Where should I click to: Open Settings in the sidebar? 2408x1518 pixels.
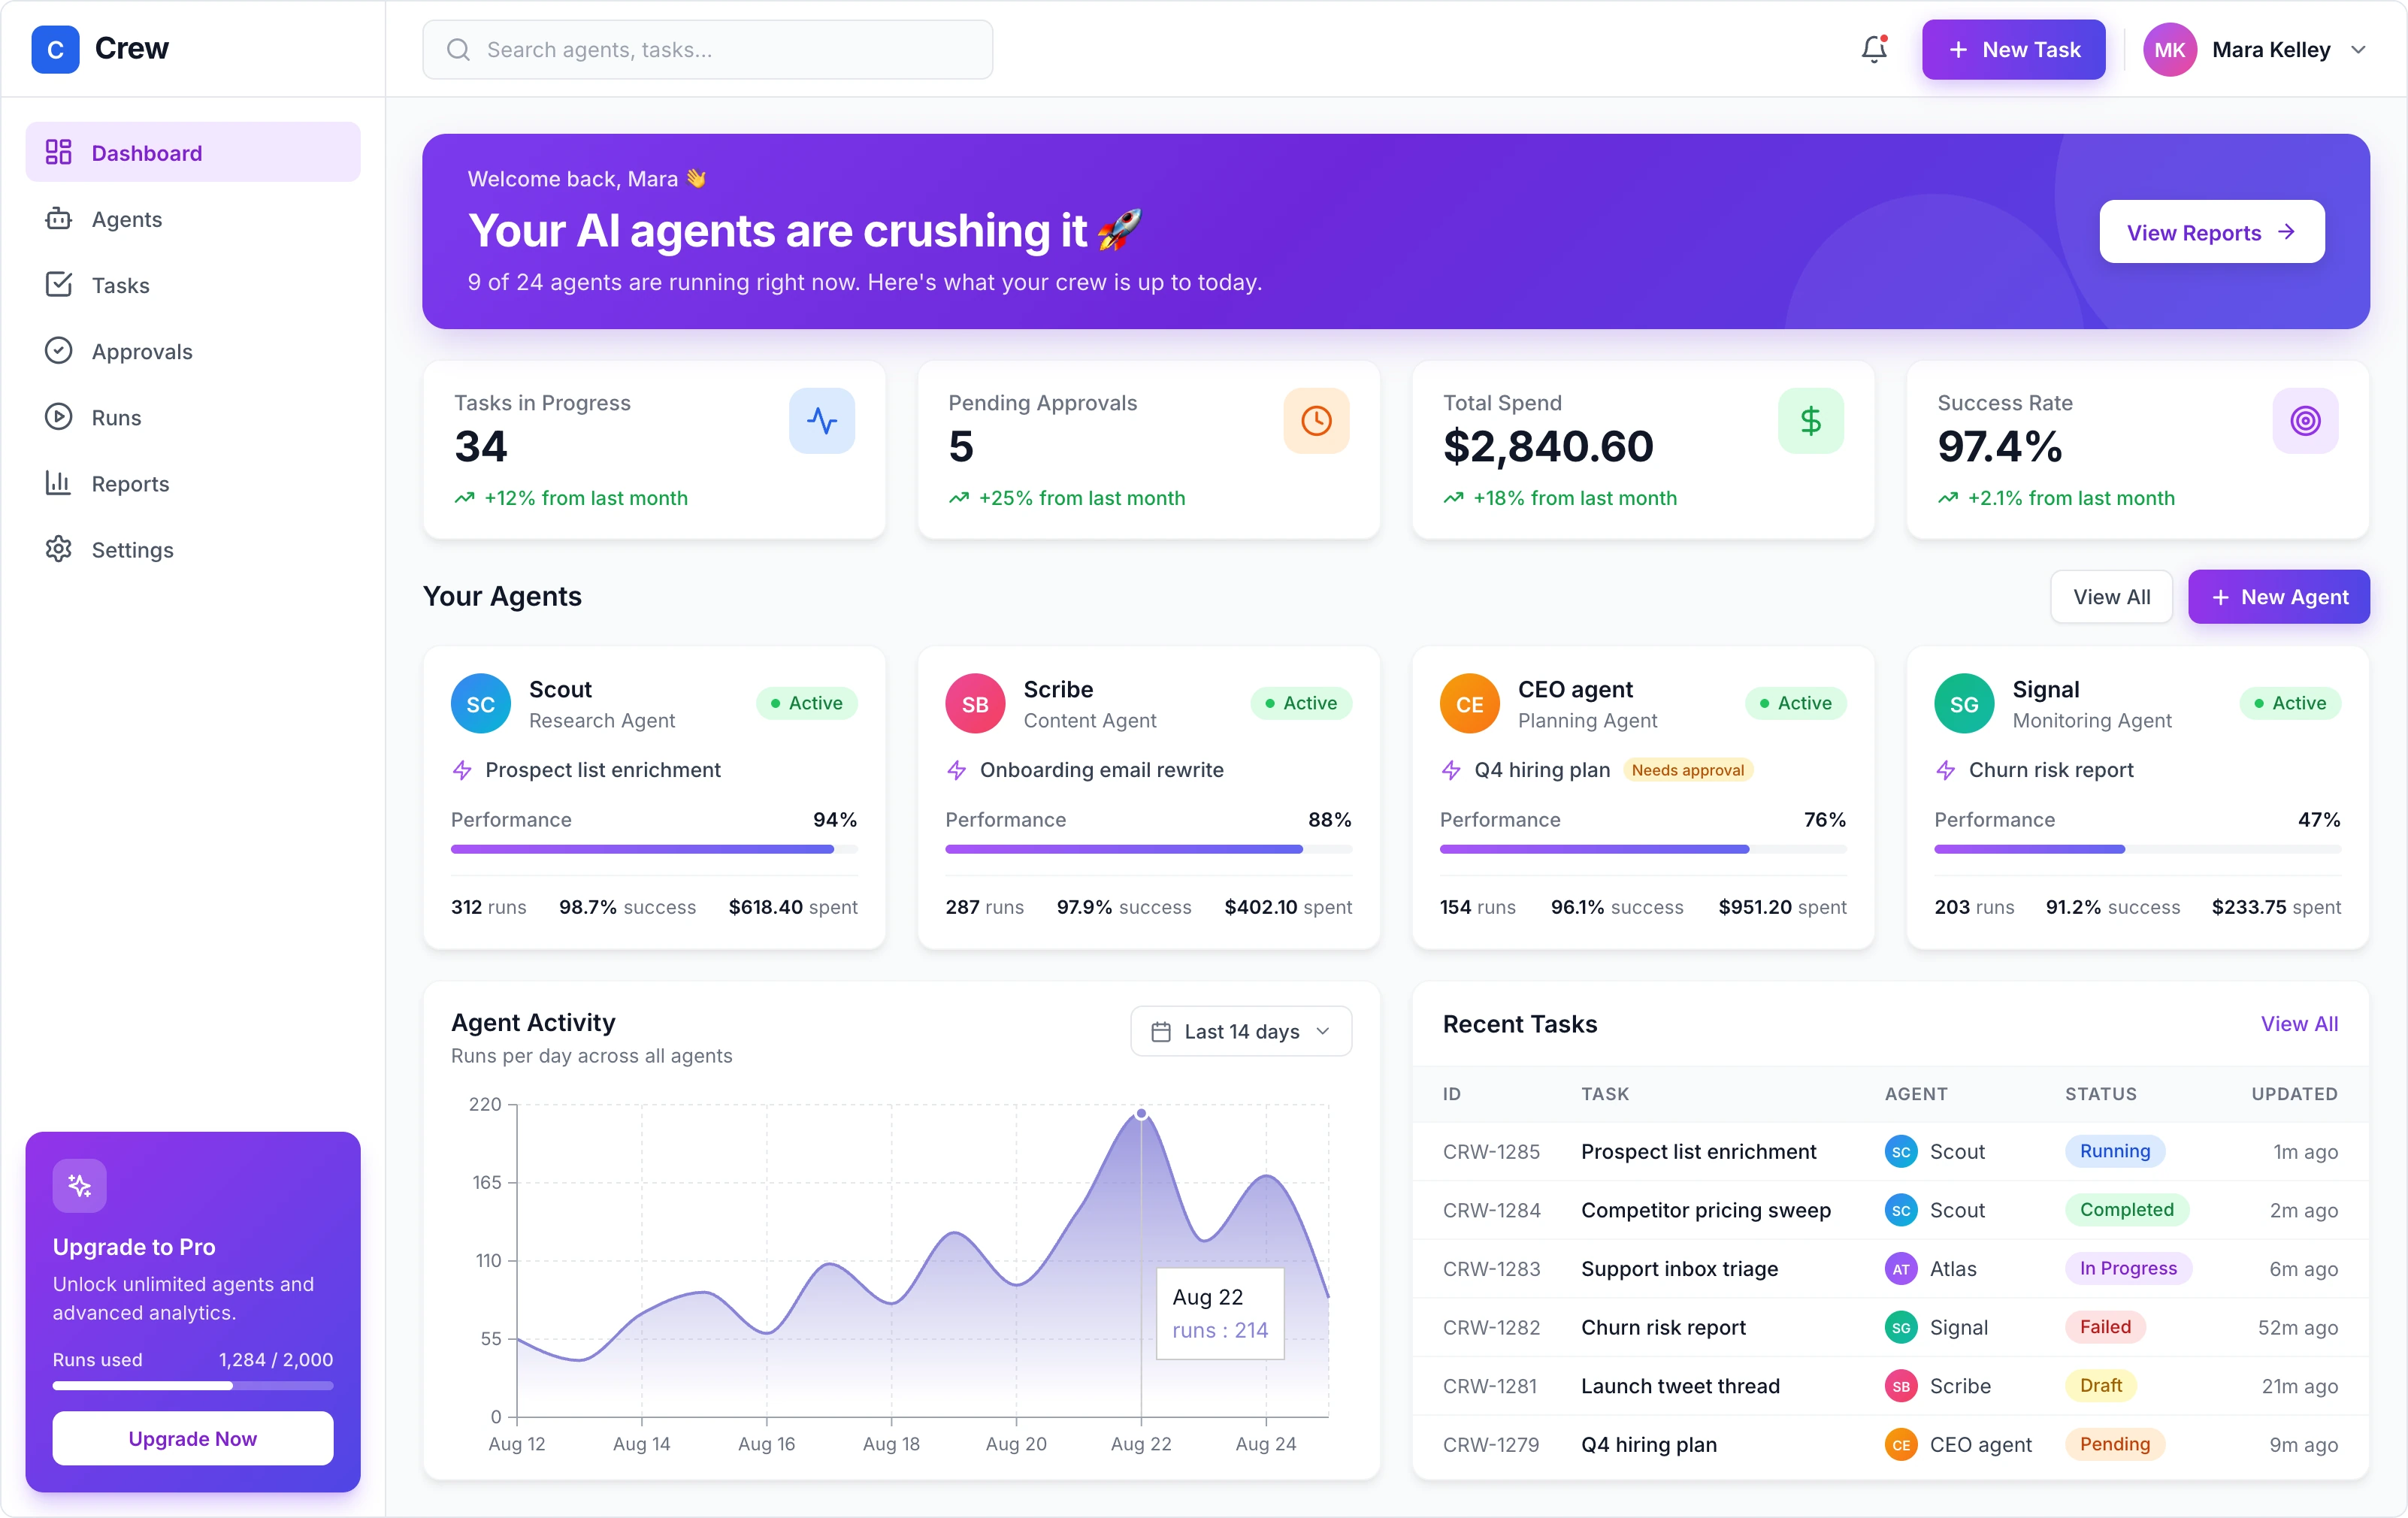tap(193, 549)
